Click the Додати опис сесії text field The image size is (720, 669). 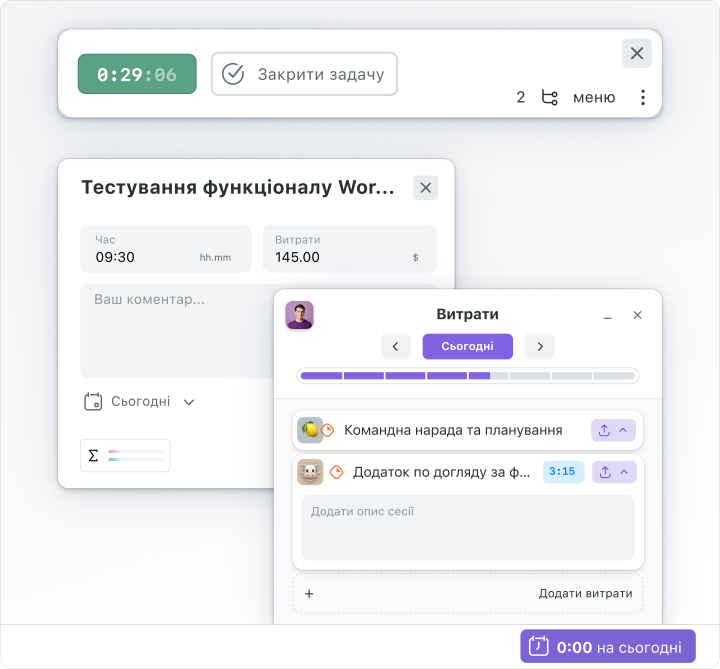[468, 528]
